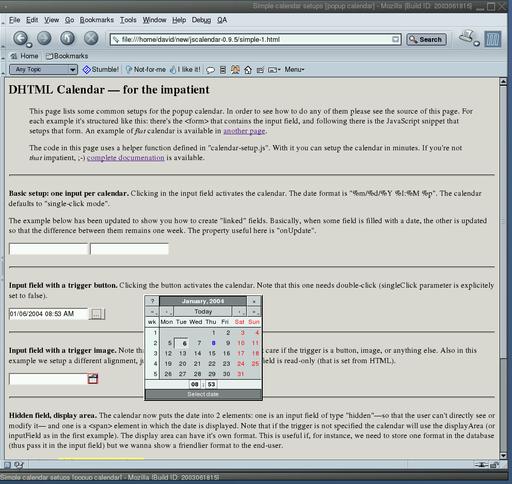Image resolution: width=512 pixels, height=484 pixels.
Task: Select January 15 in the calendar
Action: pyautogui.click(x=212, y=353)
